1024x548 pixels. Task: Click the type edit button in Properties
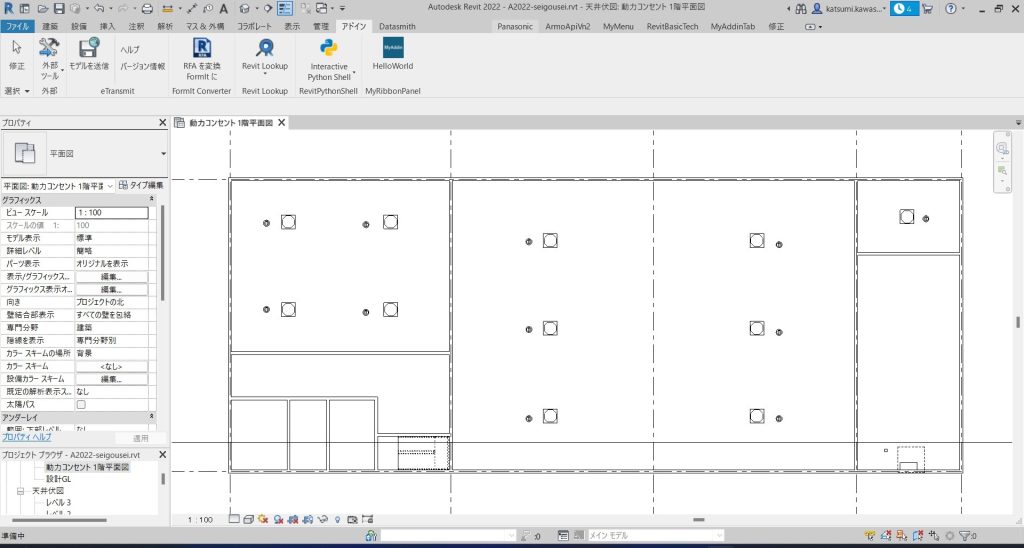coord(141,185)
